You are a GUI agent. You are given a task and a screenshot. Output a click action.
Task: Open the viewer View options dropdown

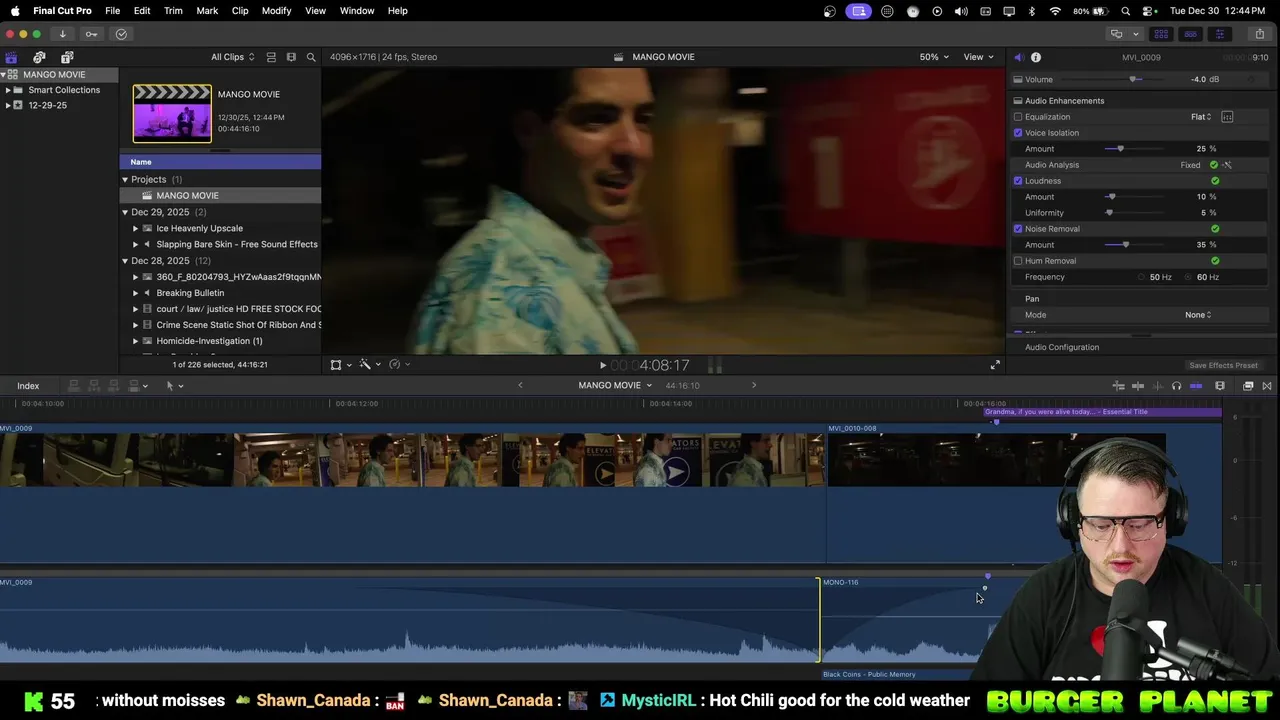click(x=979, y=57)
